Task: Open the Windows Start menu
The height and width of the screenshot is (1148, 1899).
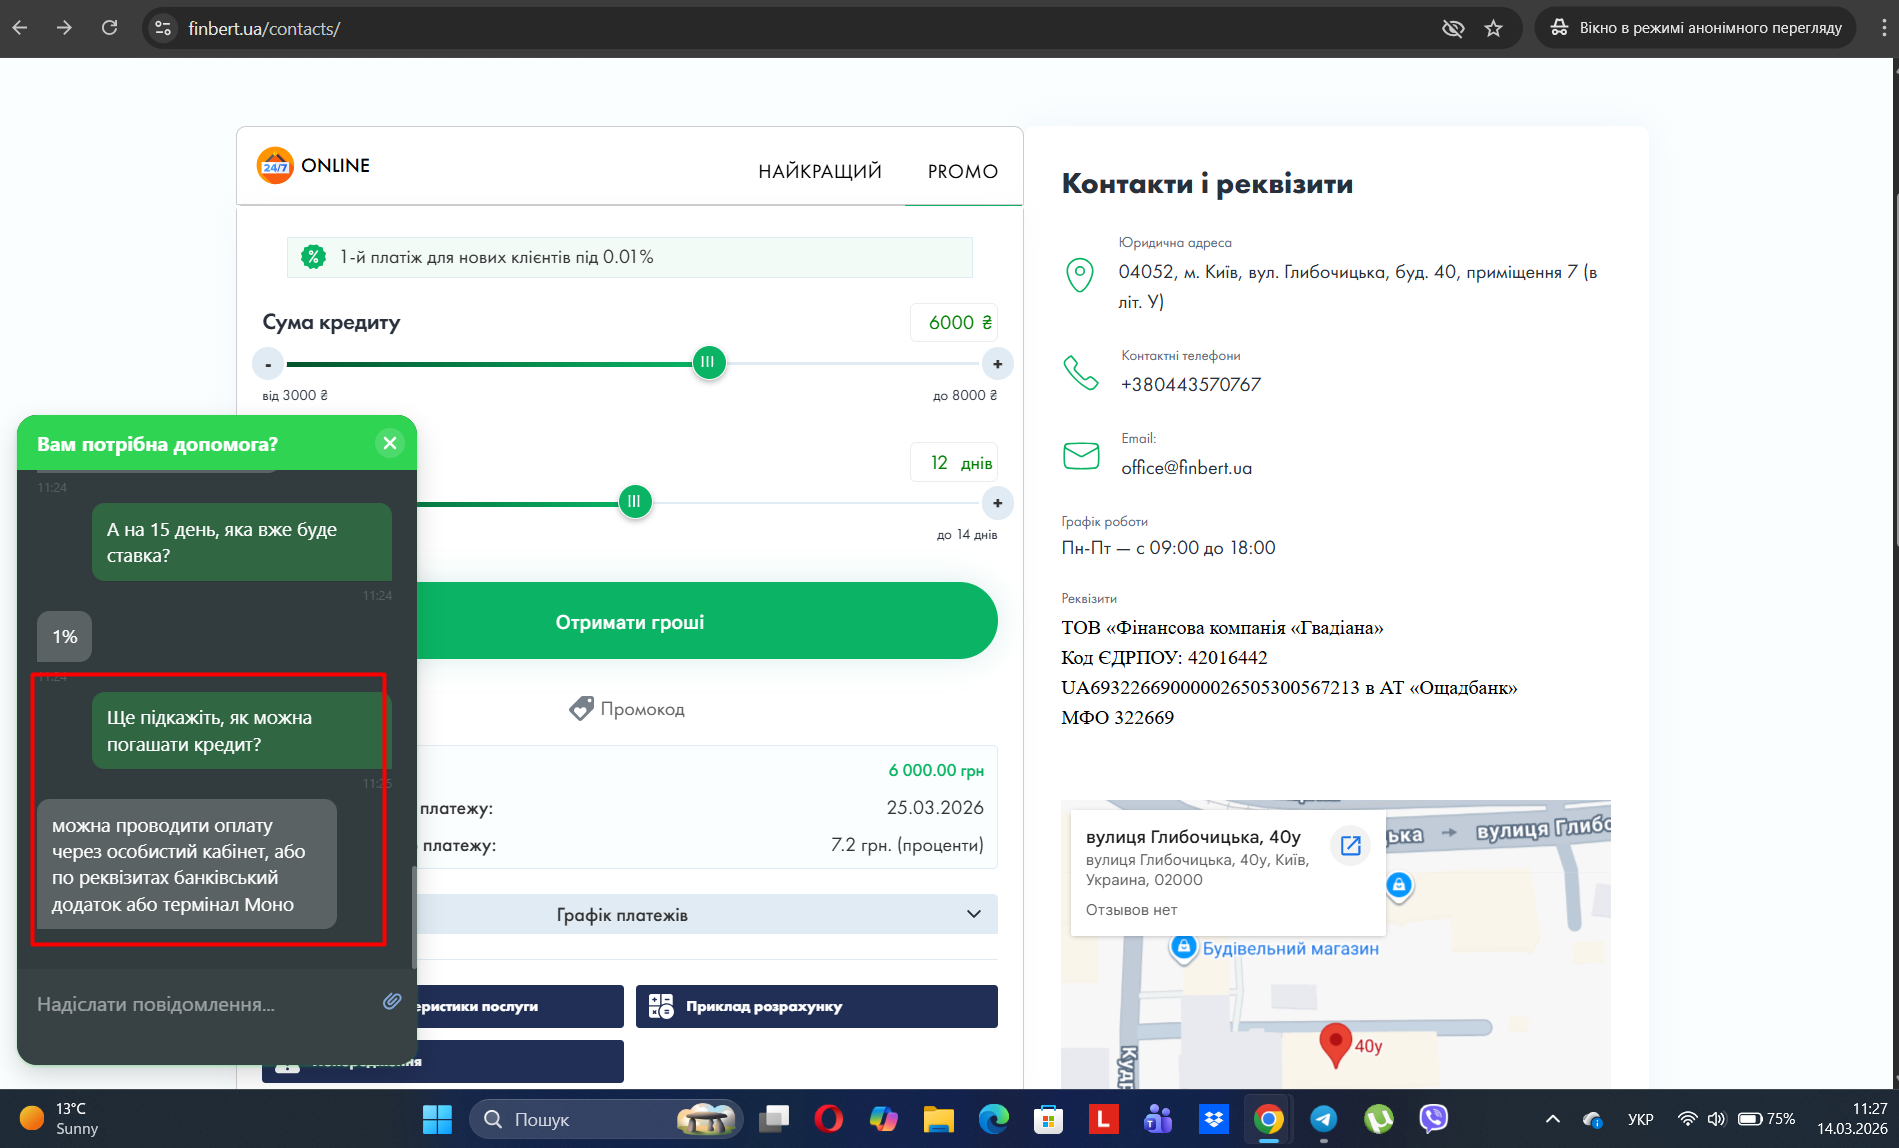Action: (x=437, y=1119)
